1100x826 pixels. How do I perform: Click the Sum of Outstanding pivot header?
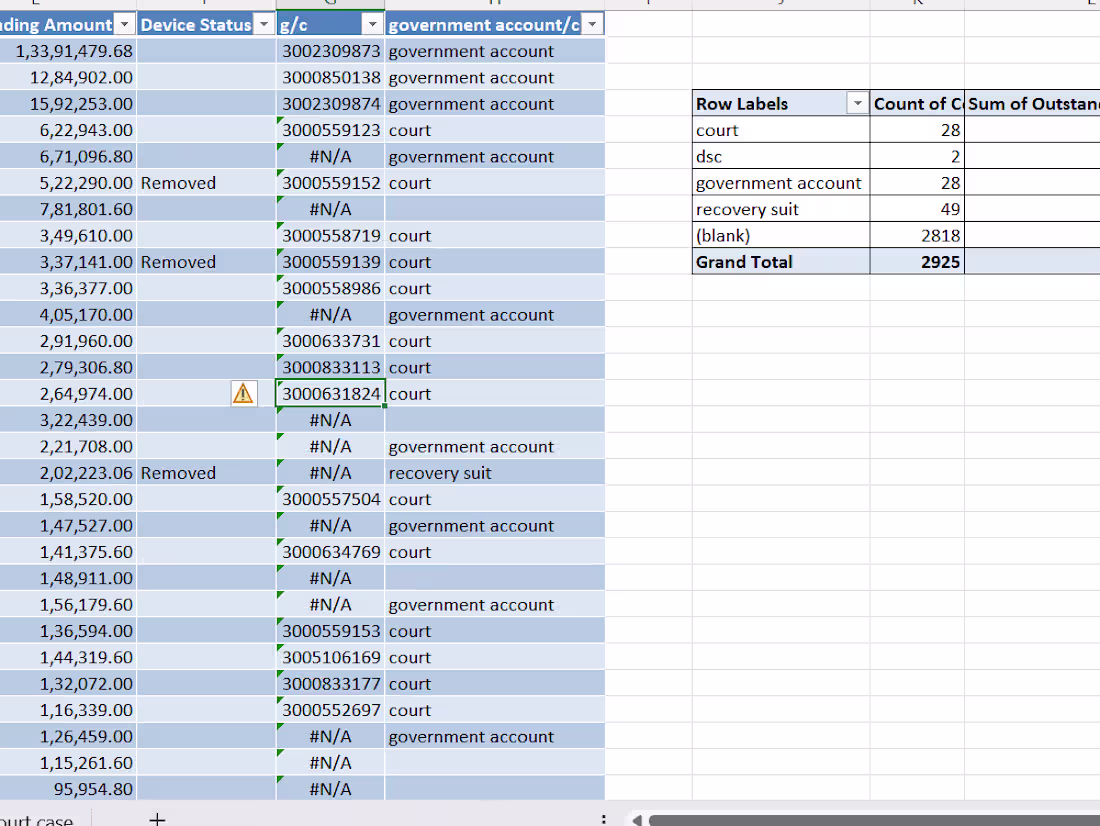point(1033,104)
